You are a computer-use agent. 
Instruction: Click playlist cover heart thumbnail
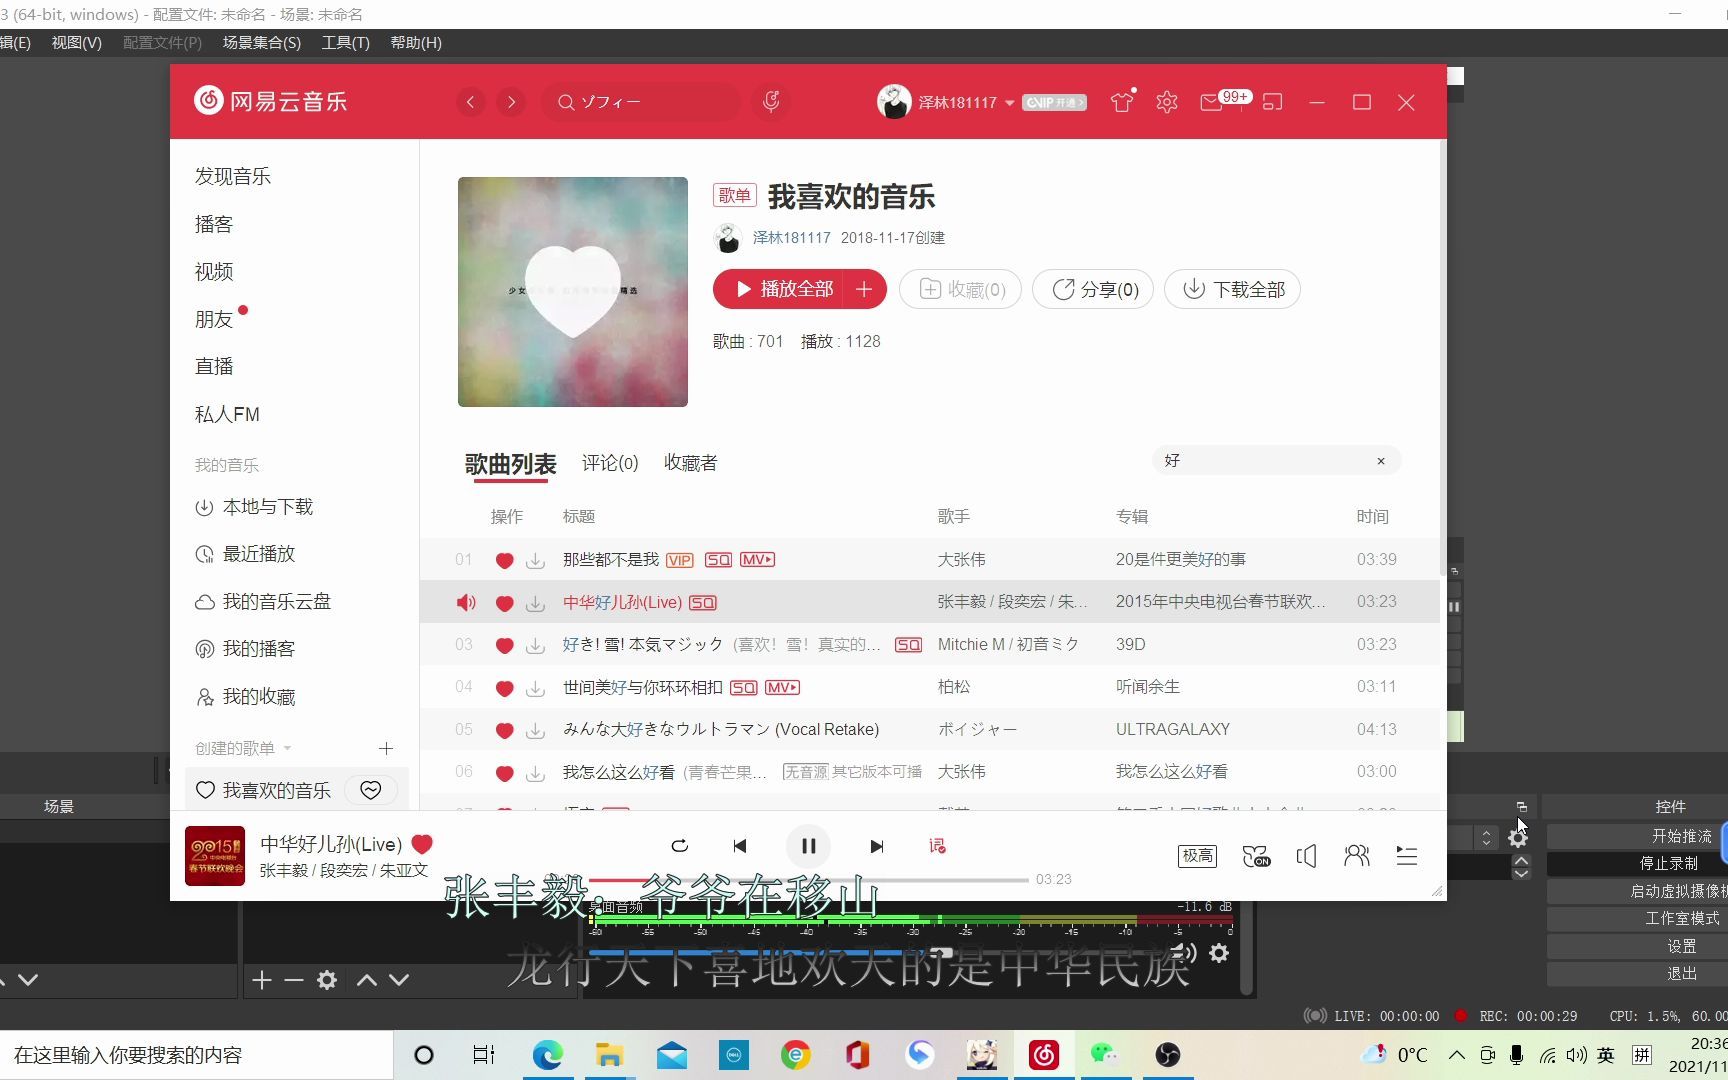(573, 292)
